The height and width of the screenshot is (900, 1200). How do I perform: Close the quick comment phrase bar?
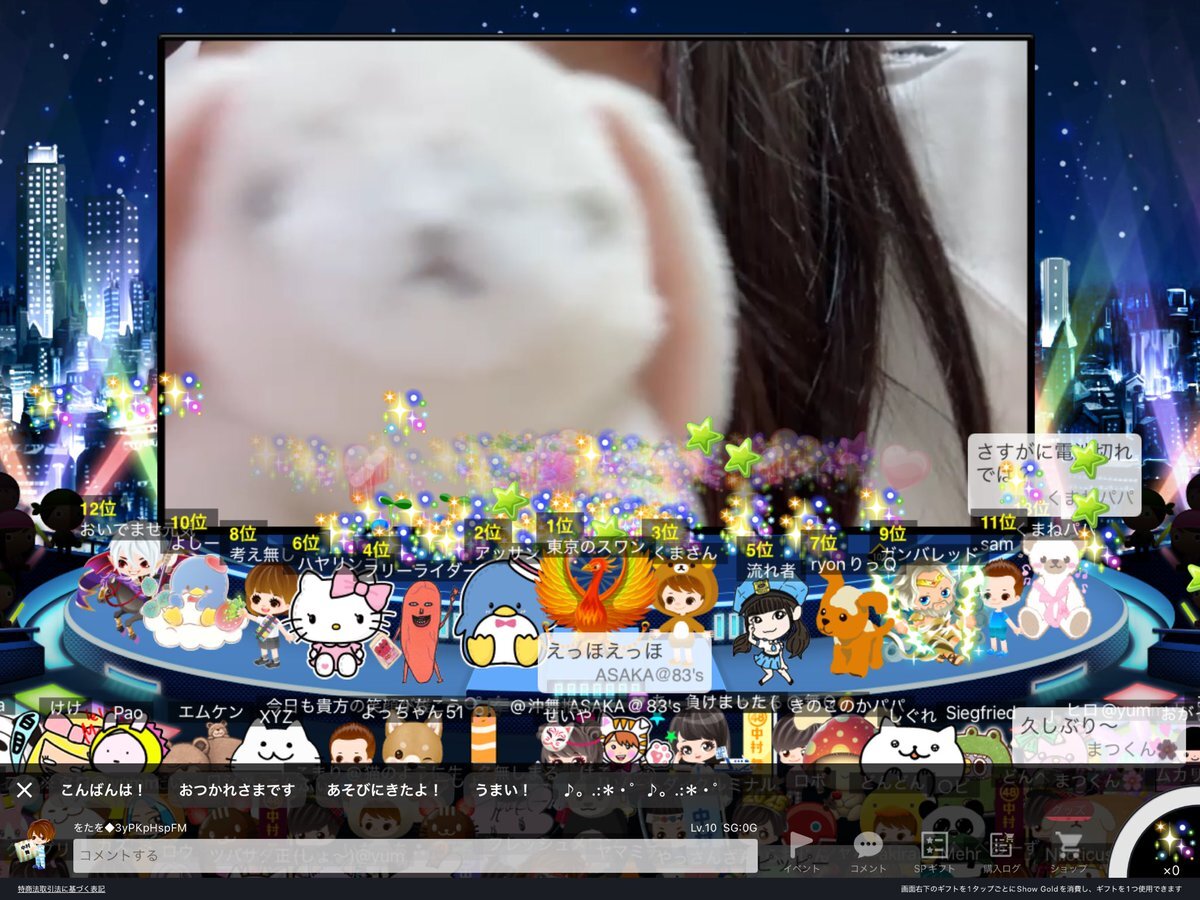[25, 790]
